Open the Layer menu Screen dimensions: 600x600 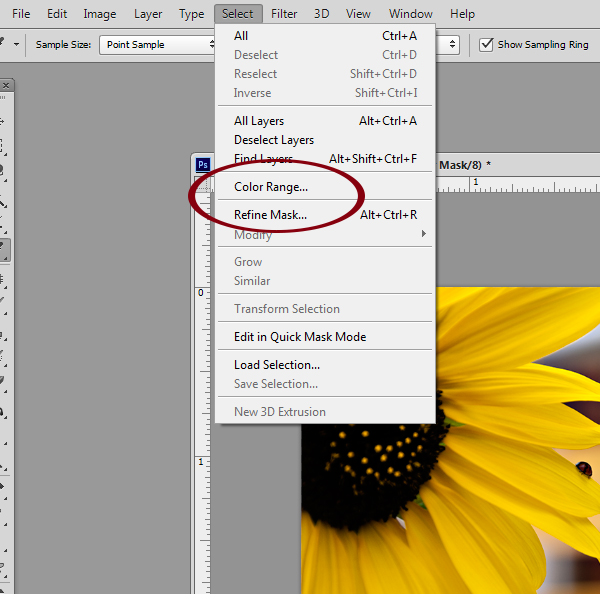148,14
